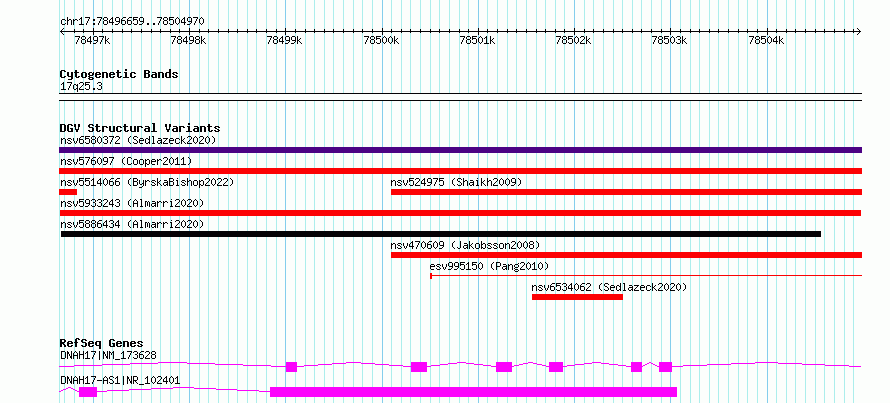Image resolution: width=890 pixels, height=403 pixels.
Task: Click the short red nsv5514066 bar
Action: (x=68, y=192)
